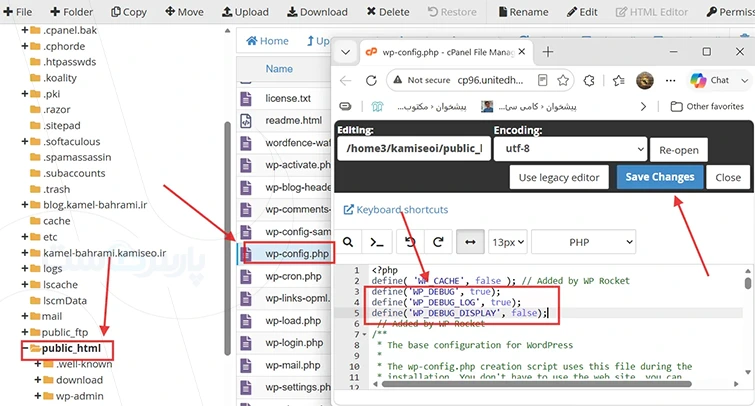755x406 pixels.
Task: Collapse the public_html folder tree node
Action: [x=25, y=348]
